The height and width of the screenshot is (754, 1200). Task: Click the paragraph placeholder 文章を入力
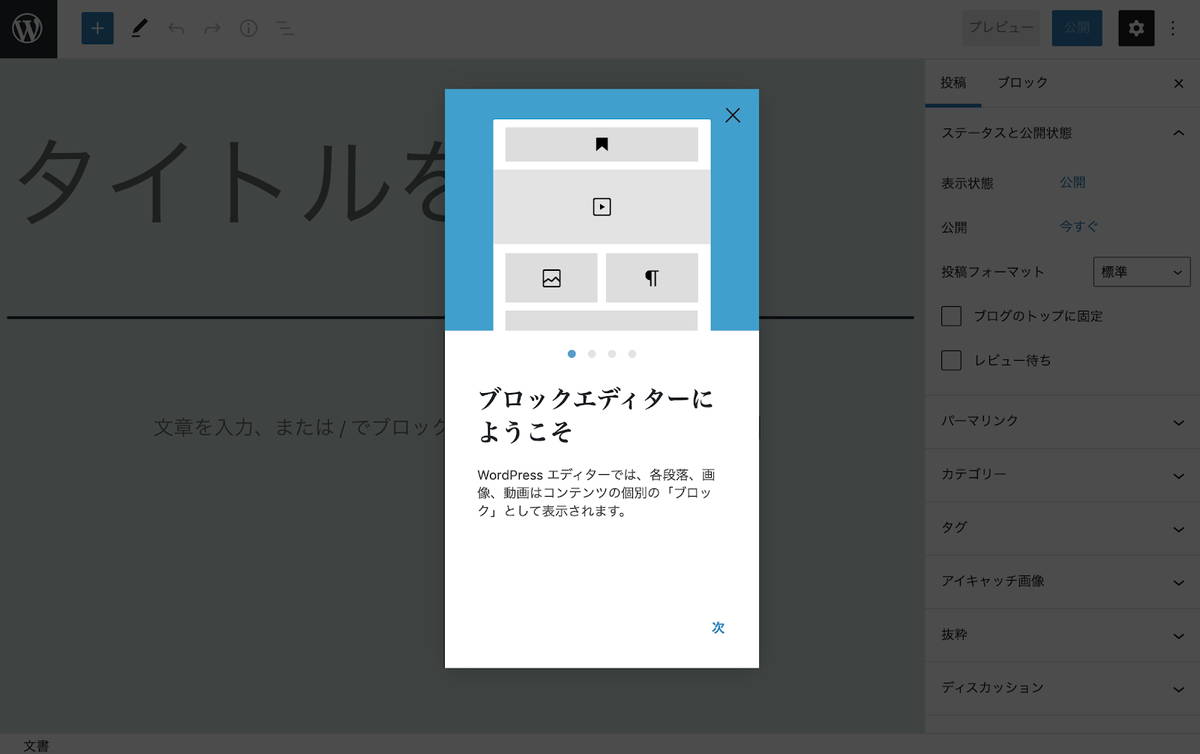300,428
